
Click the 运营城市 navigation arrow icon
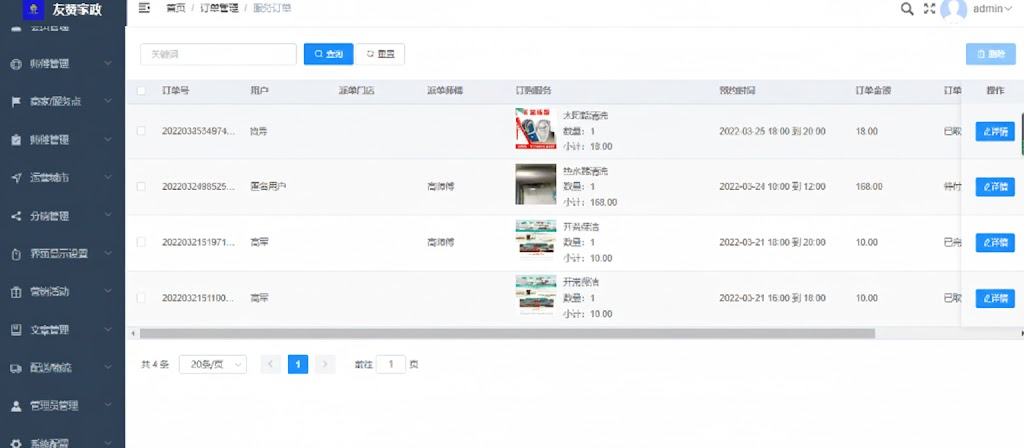point(16,177)
